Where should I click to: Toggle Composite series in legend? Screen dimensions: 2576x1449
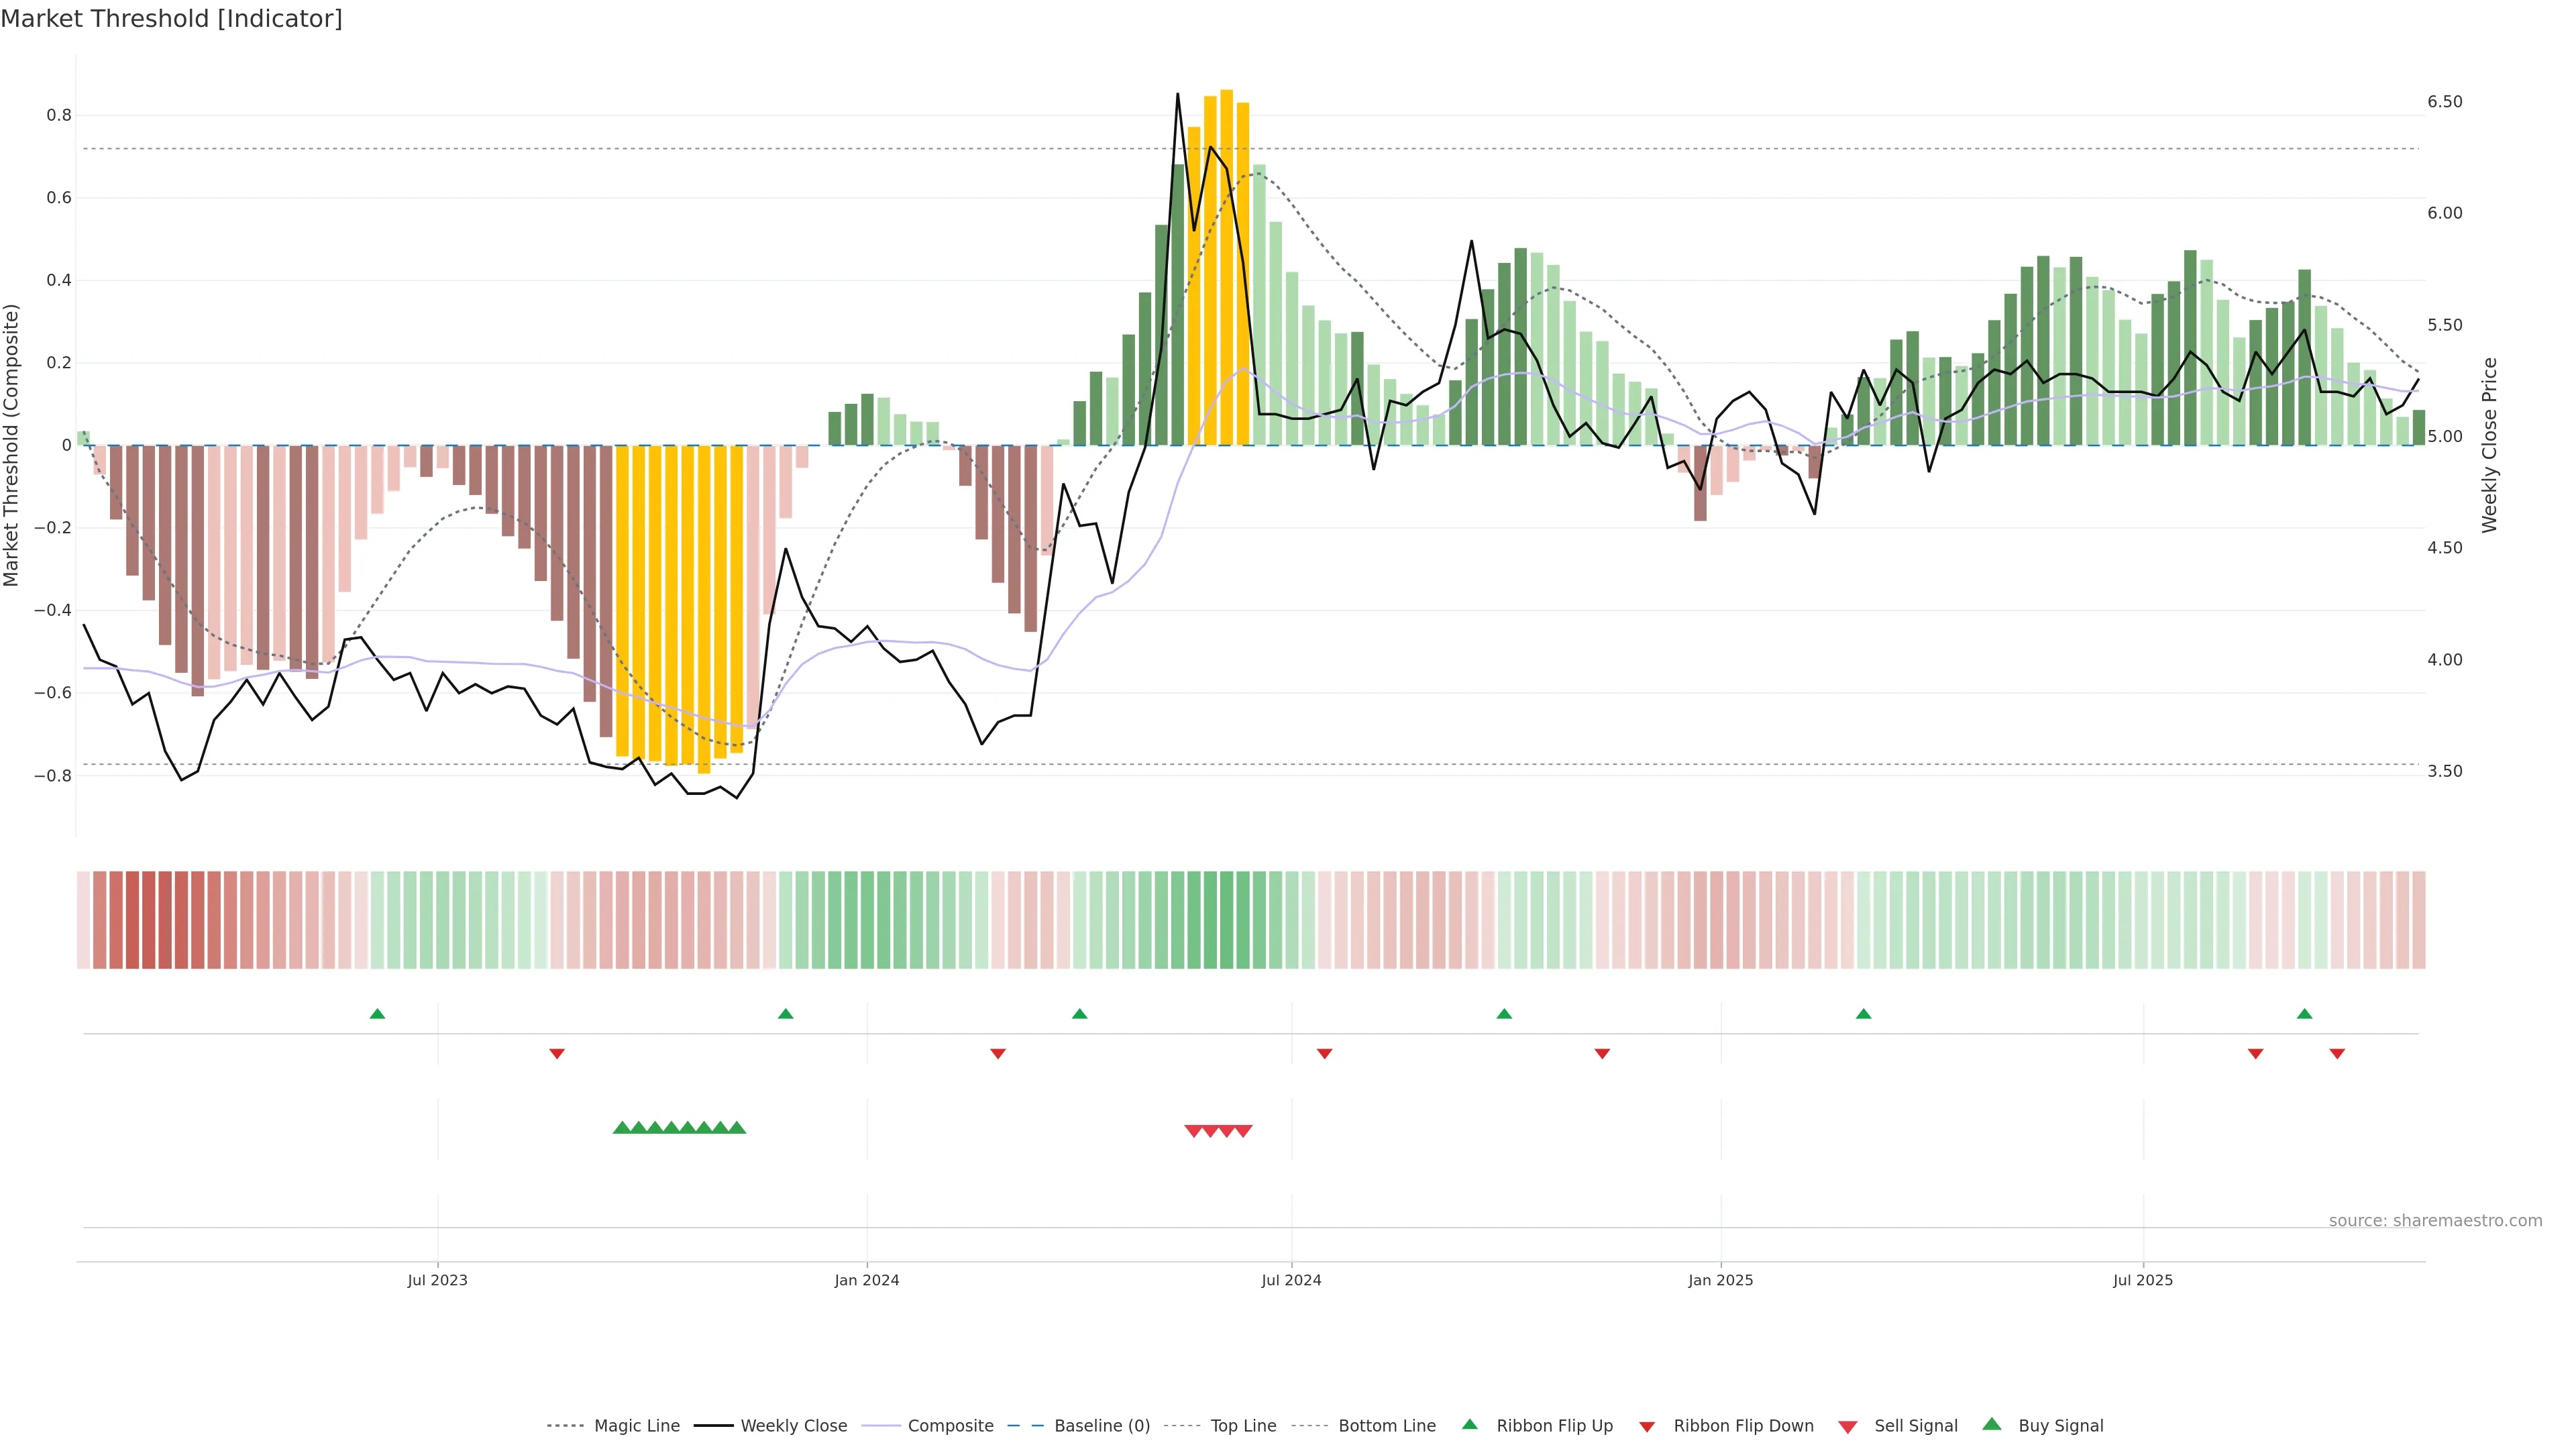coord(950,1426)
